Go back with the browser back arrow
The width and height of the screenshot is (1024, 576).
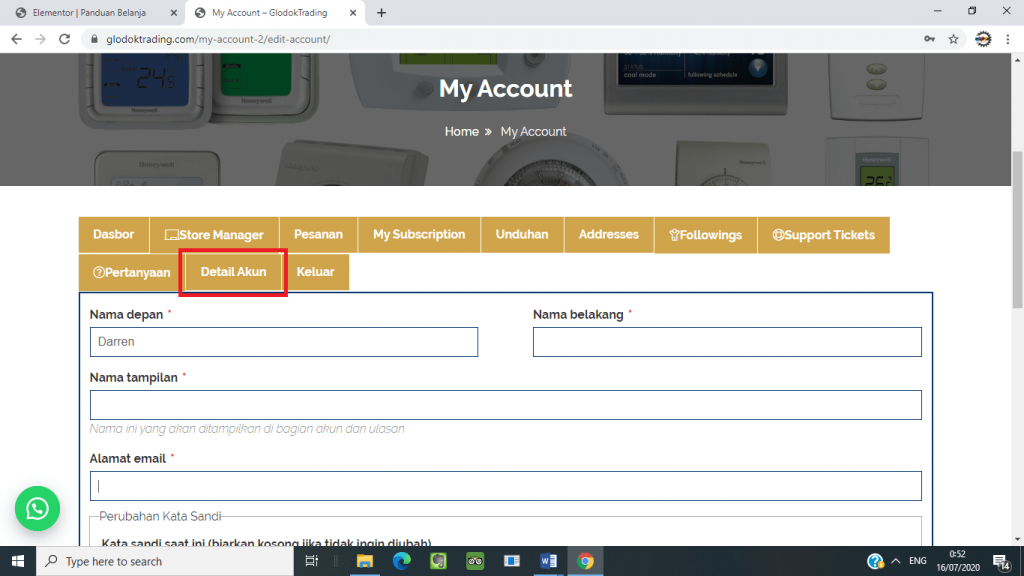click(x=16, y=39)
